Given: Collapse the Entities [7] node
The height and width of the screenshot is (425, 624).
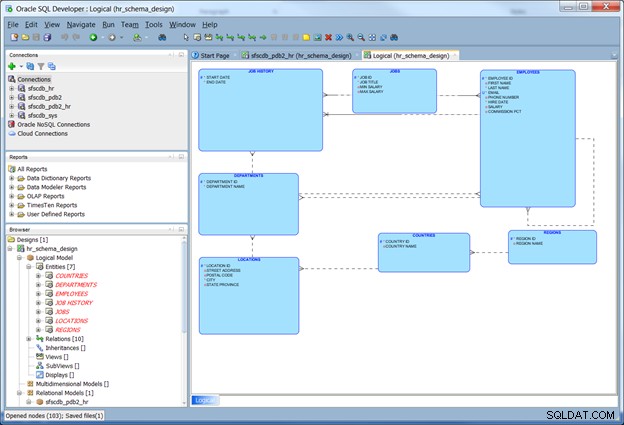Looking at the screenshot, I should pos(29,267).
